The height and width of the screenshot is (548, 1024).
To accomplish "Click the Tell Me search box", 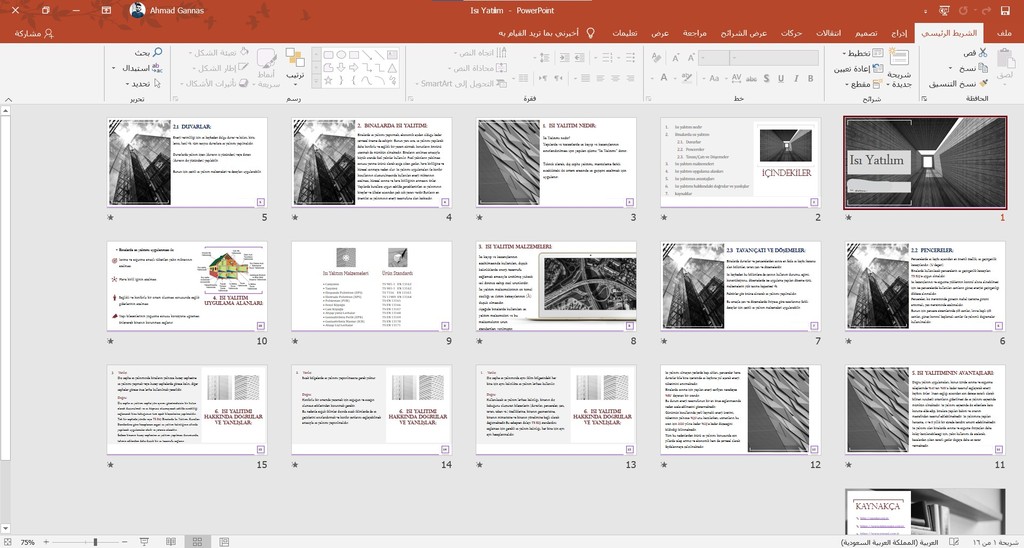I will 547,33.
